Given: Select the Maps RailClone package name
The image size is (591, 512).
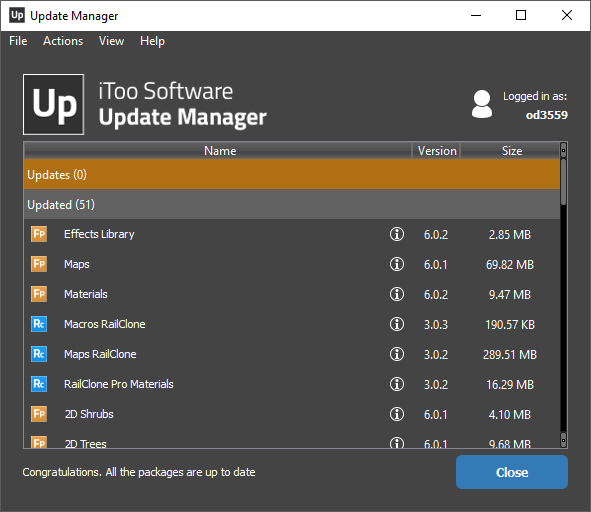Looking at the screenshot, I should [100, 354].
